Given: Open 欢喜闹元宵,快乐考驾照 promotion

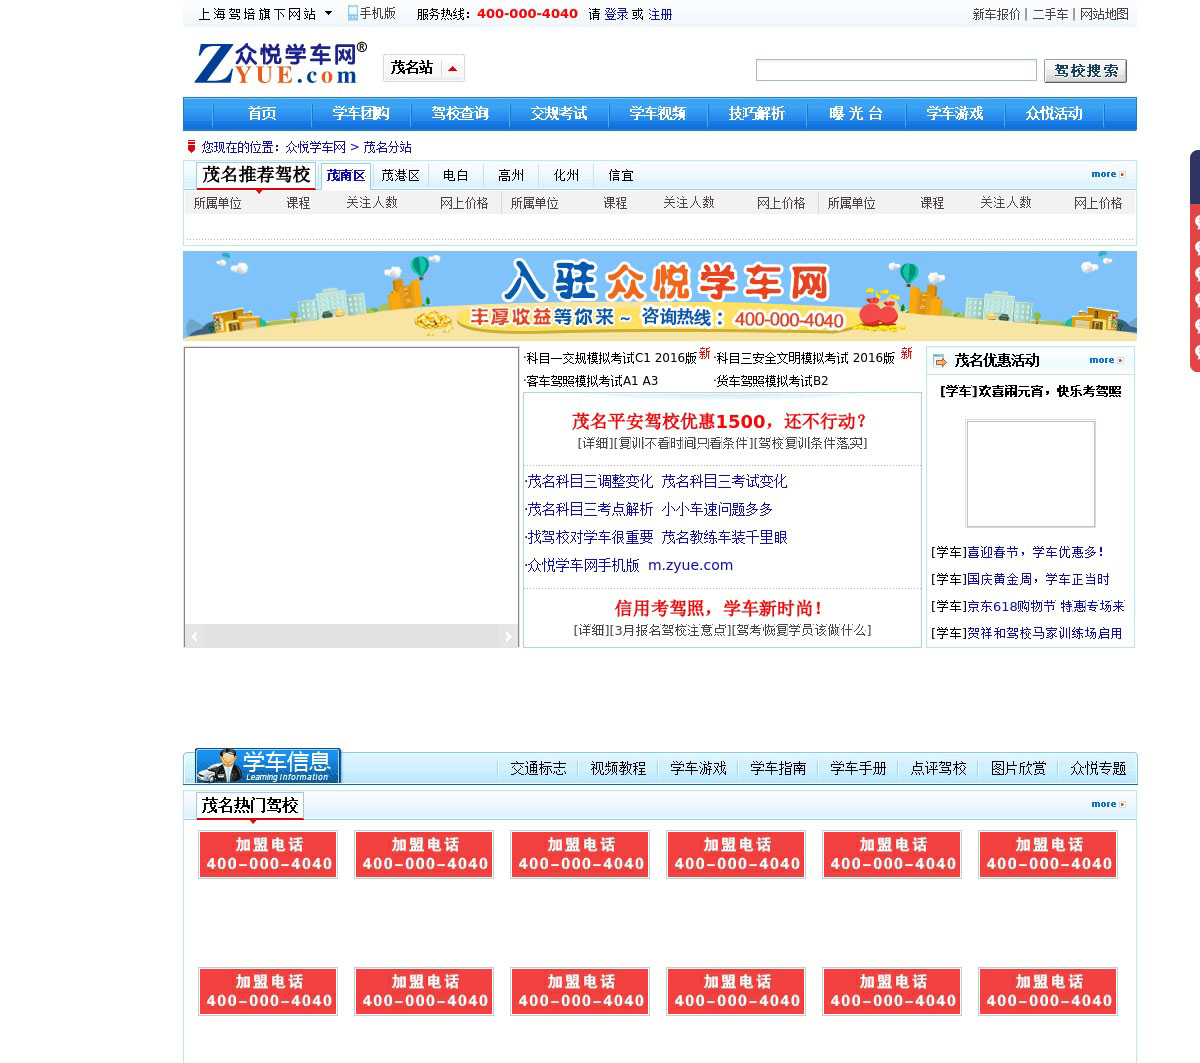Looking at the screenshot, I should [1030, 392].
